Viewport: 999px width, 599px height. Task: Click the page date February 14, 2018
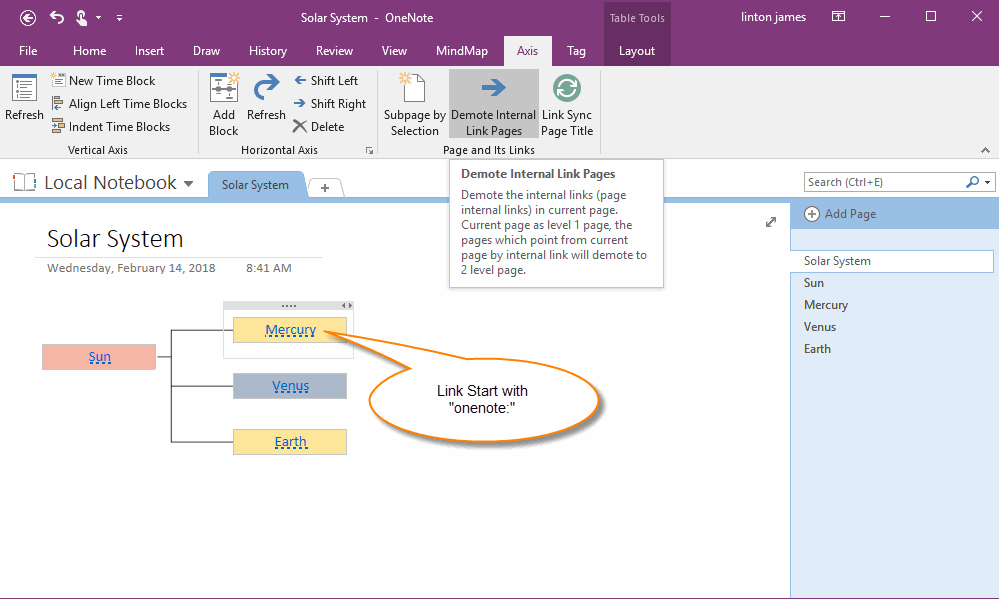coord(131,268)
